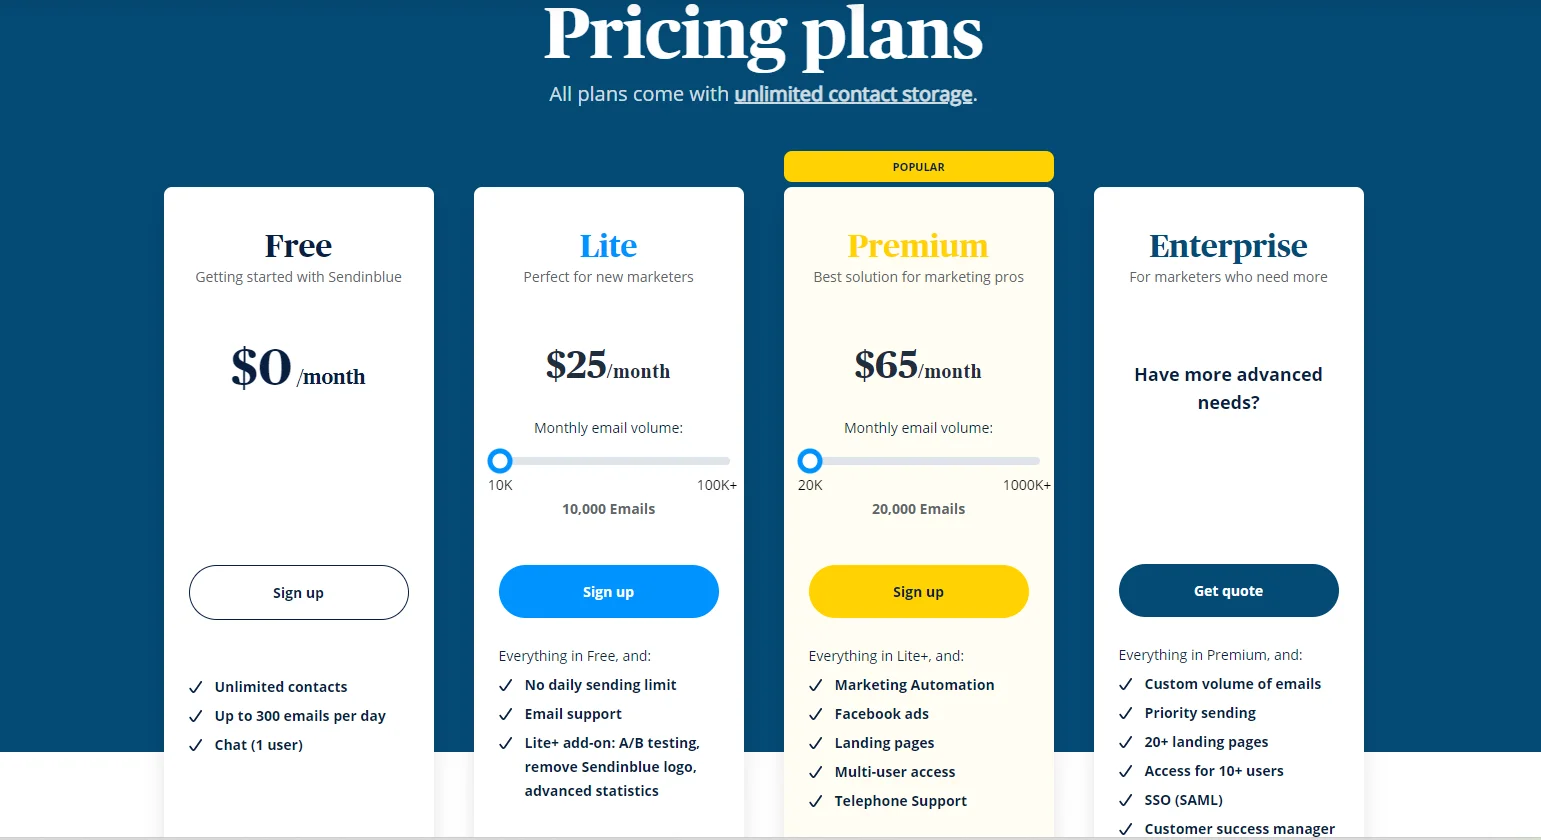Click the checkmark next to Telephone Support
This screenshot has width=1541, height=840.
tap(816, 801)
